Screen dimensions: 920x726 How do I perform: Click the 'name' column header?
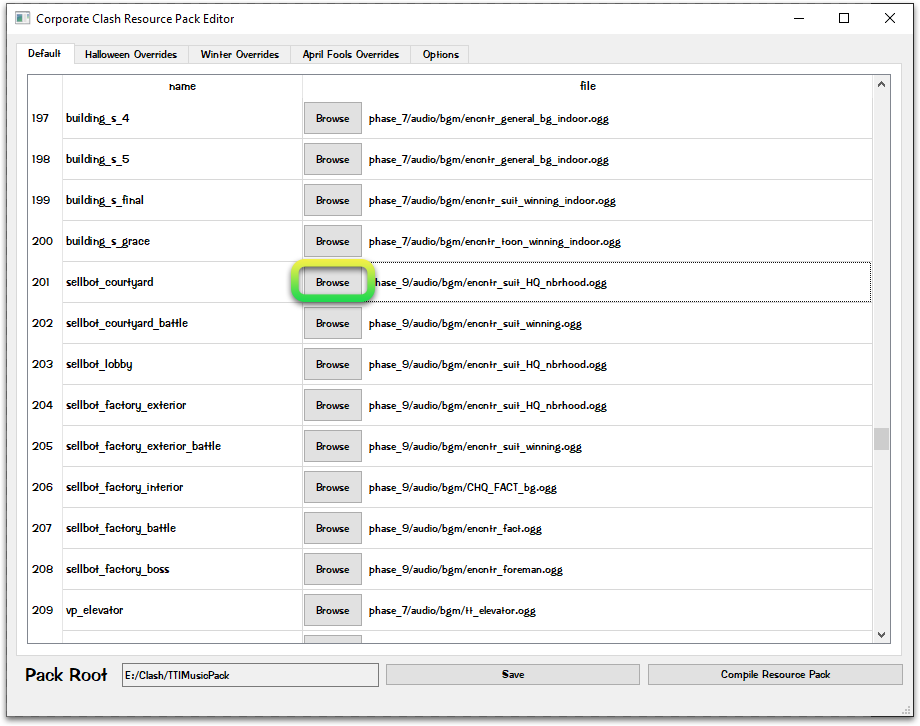pyautogui.click(x=182, y=86)
